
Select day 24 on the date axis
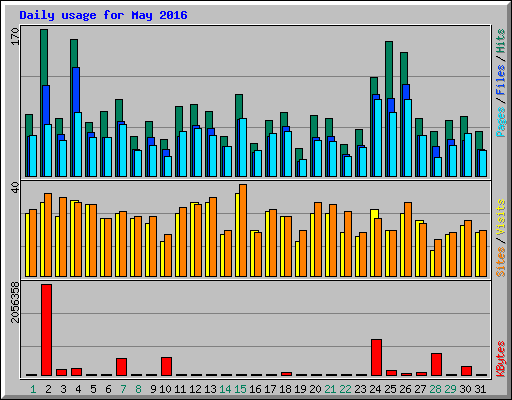pos(375,389)
